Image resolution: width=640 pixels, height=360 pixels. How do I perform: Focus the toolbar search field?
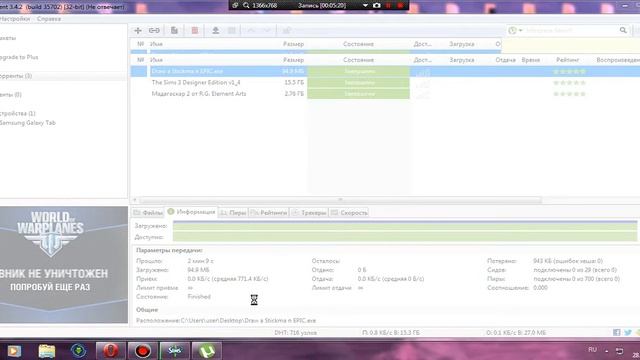[571, 30]
